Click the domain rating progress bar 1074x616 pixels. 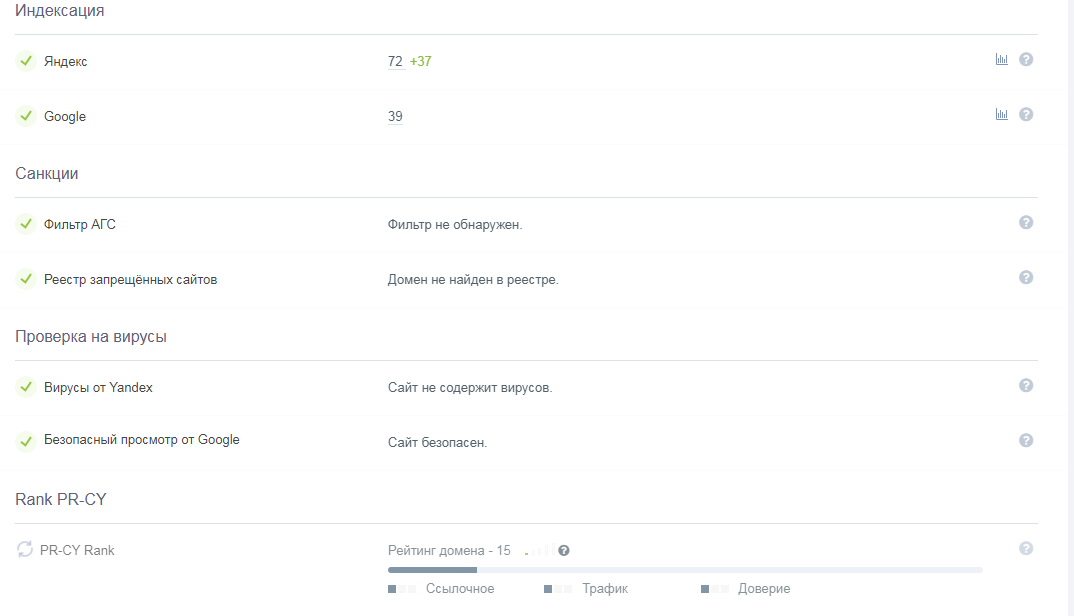pyautogui.click(x=685, y=570)
